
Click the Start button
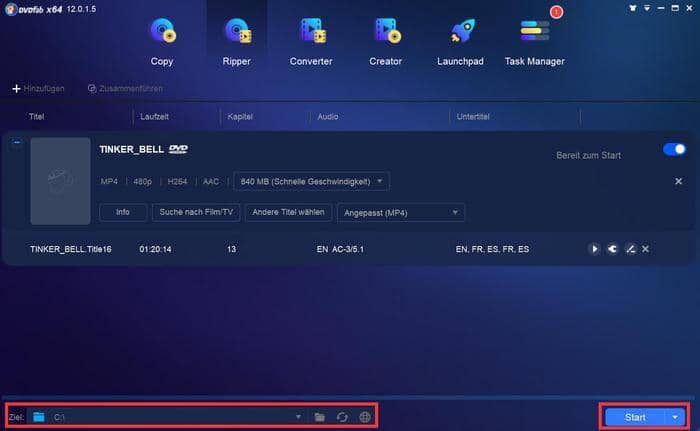pyautogui.click(x=635, y=417)
